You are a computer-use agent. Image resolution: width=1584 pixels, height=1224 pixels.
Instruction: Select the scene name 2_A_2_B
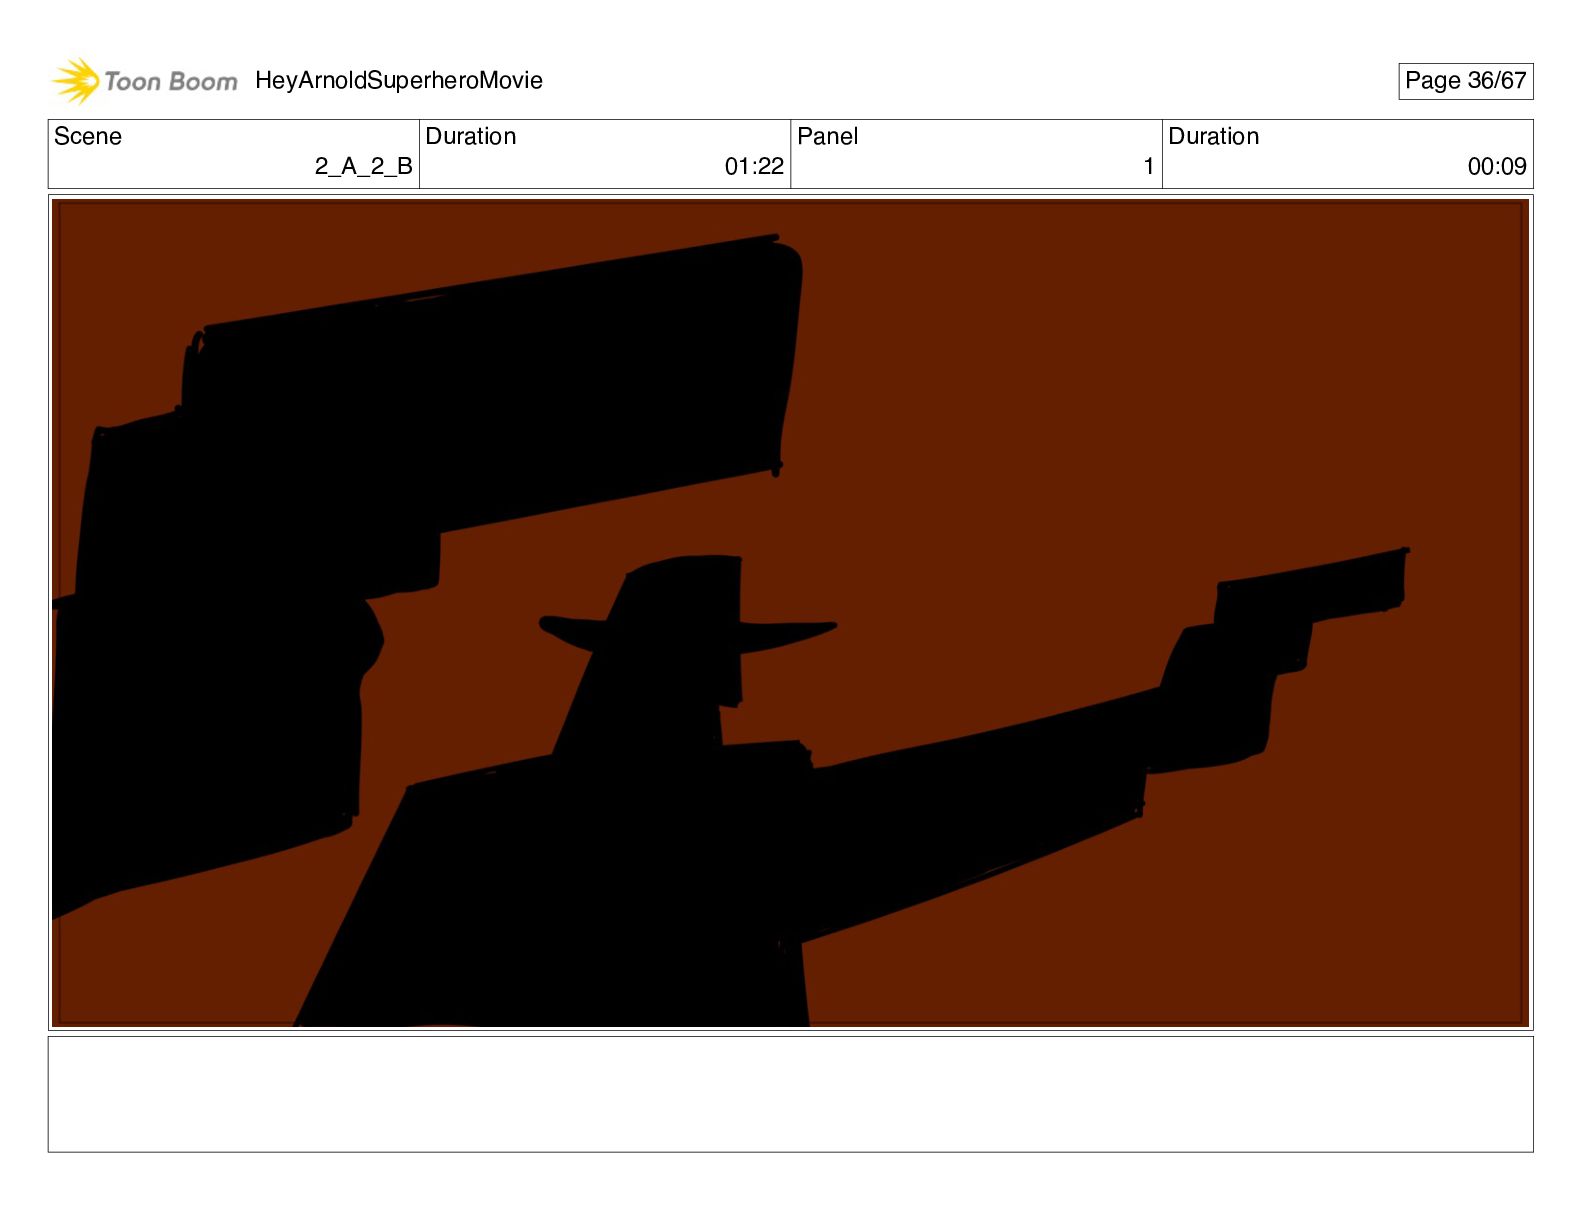[363, 166]
